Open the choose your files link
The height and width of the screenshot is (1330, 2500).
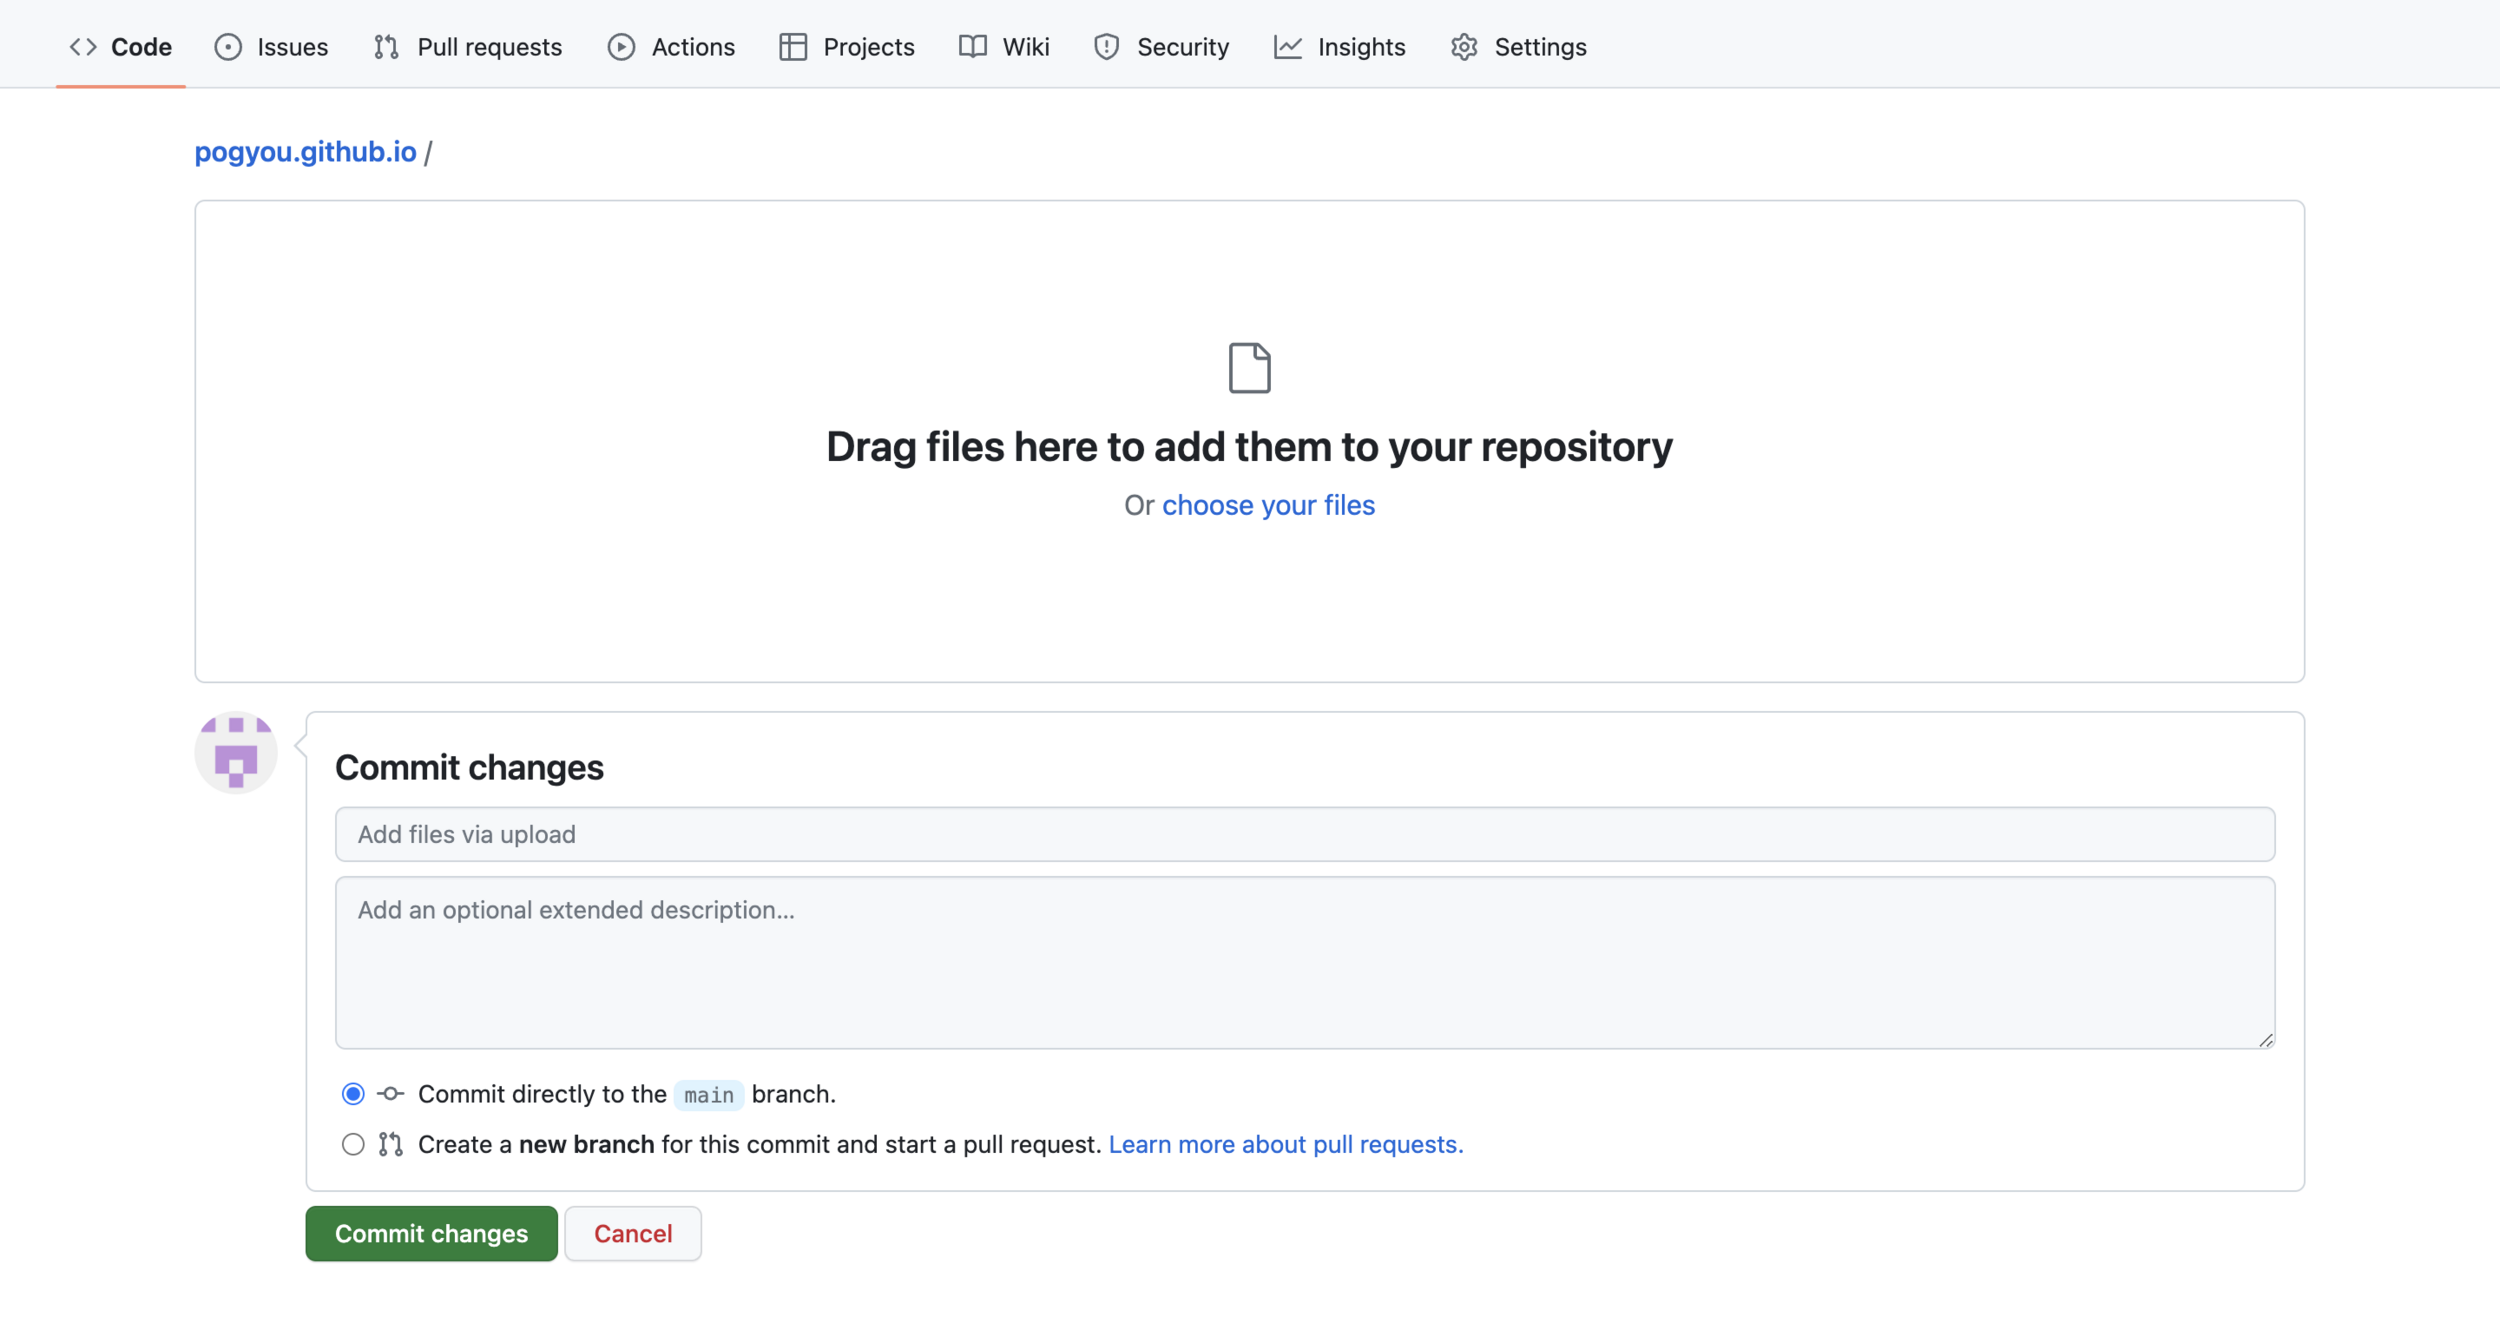1268,505
